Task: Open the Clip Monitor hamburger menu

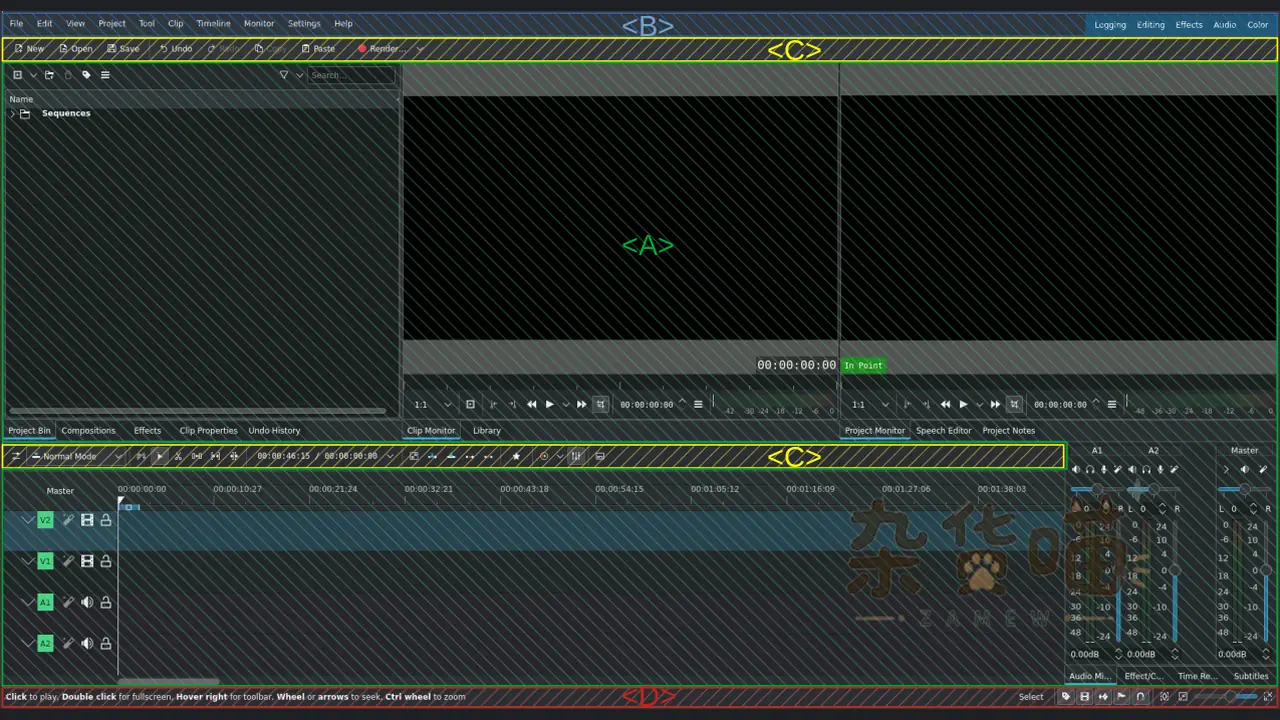Action: pyautogui.click(x=698, y=404)
